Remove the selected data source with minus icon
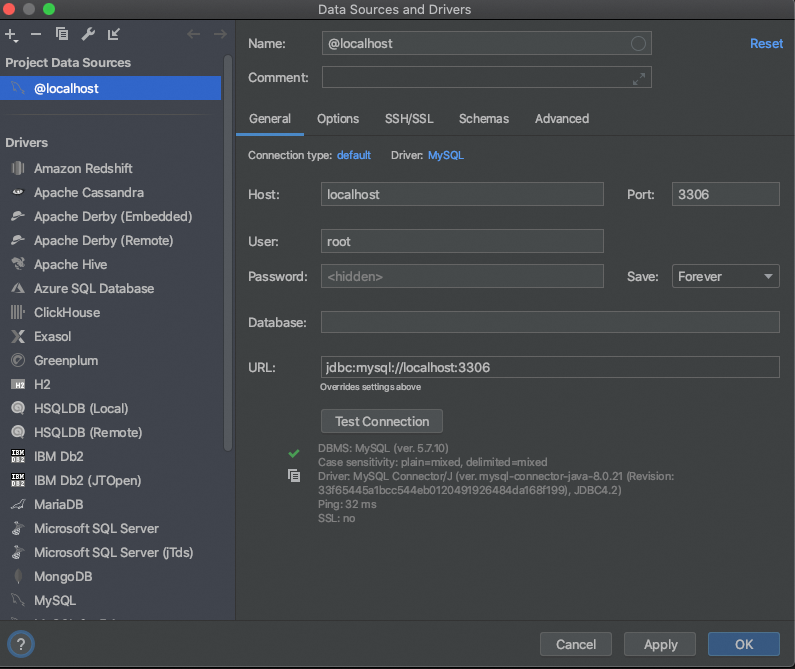The image size is (795, 669). (35, 34)
